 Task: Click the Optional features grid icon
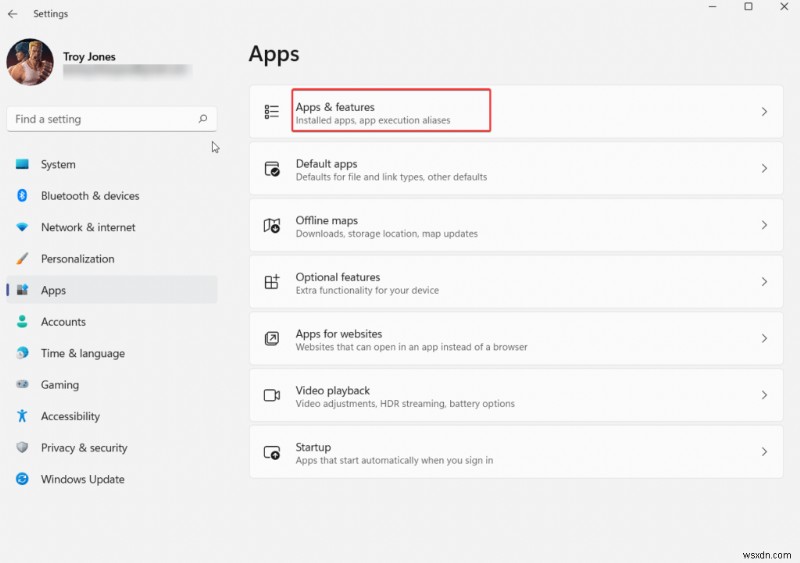(271, 281)
